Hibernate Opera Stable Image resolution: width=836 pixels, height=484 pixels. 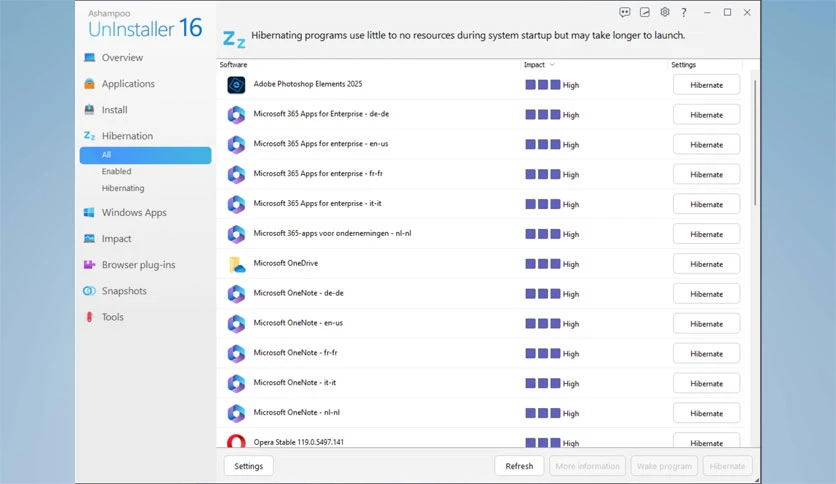coord(706,441)
